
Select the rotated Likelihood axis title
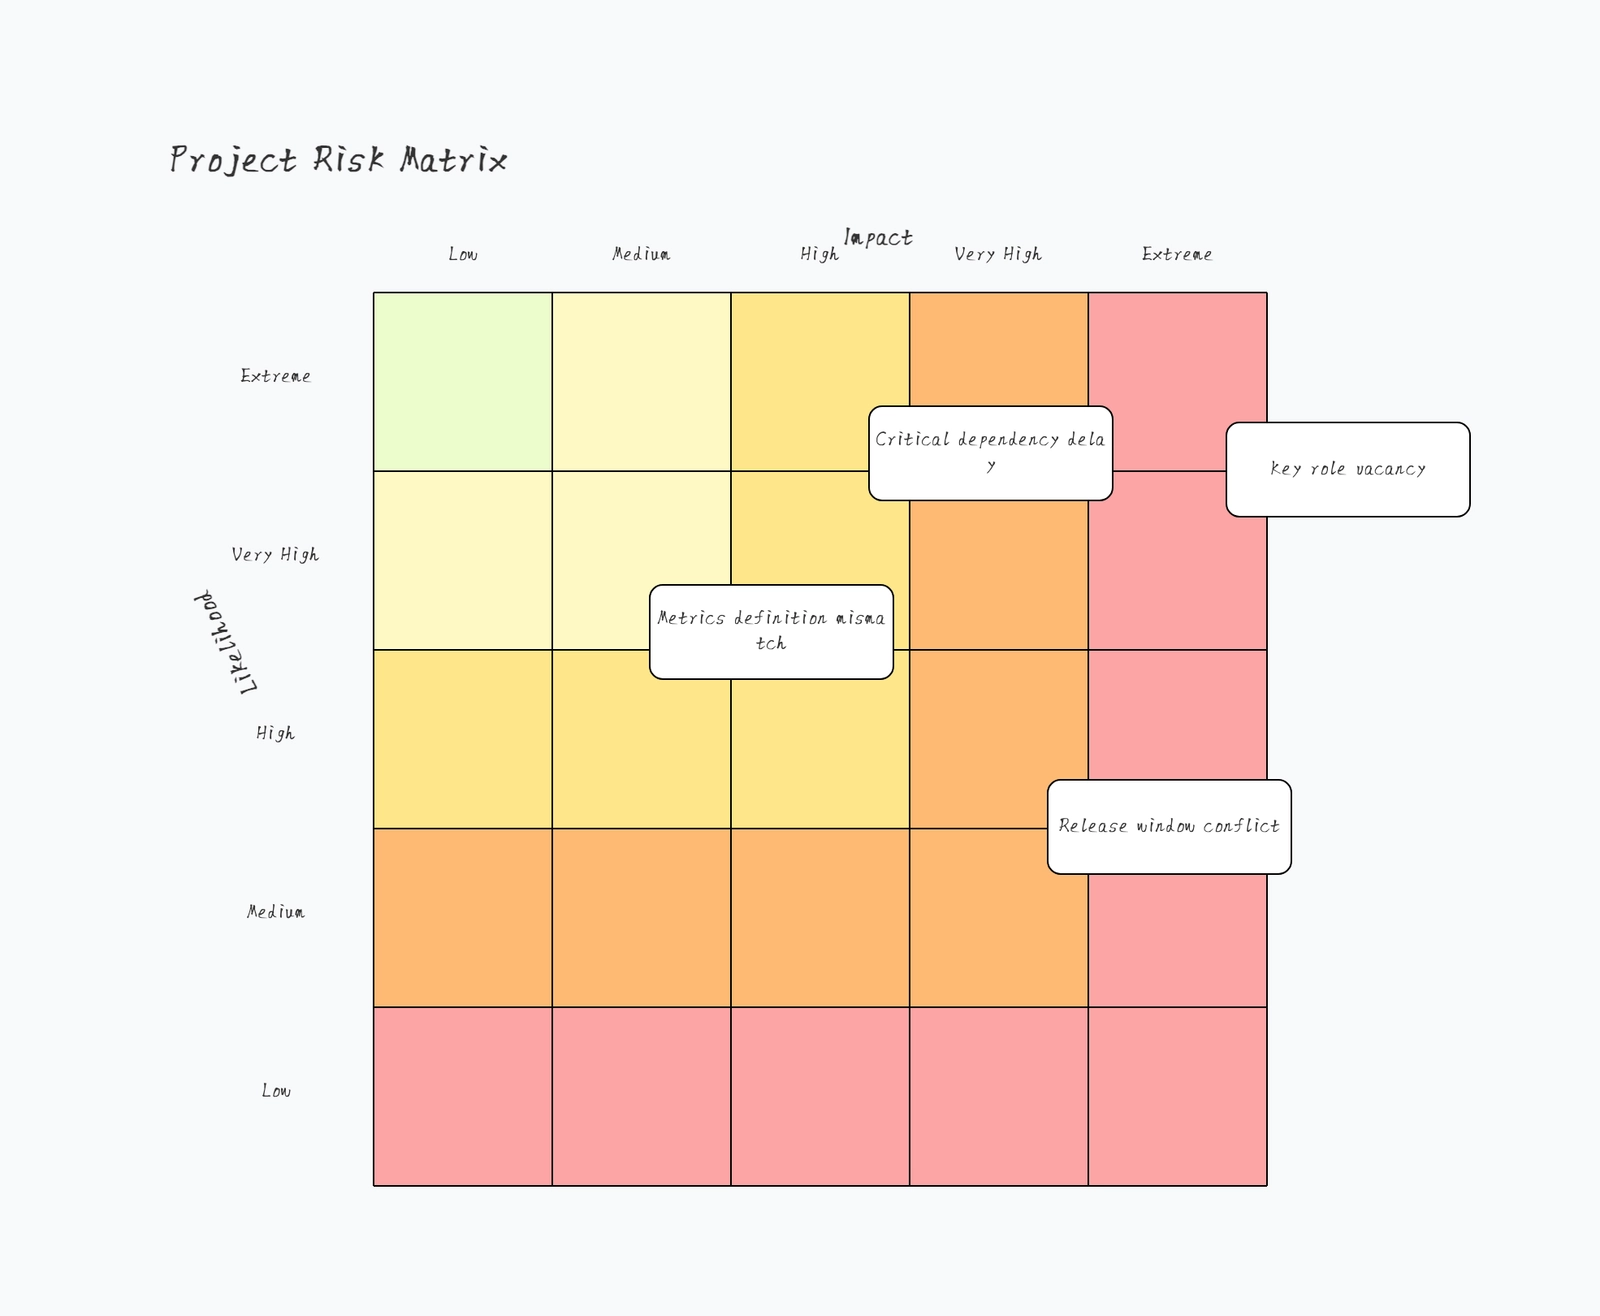pos(225,642)
